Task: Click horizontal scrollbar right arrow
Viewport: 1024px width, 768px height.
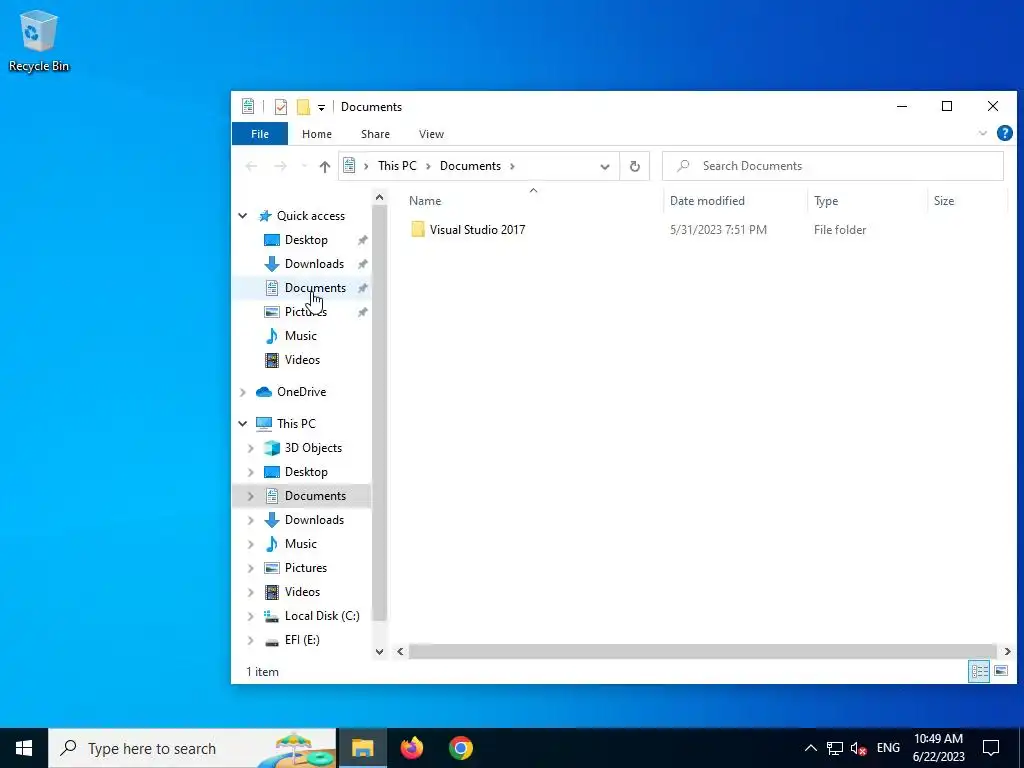Action: click(1007, 651)
